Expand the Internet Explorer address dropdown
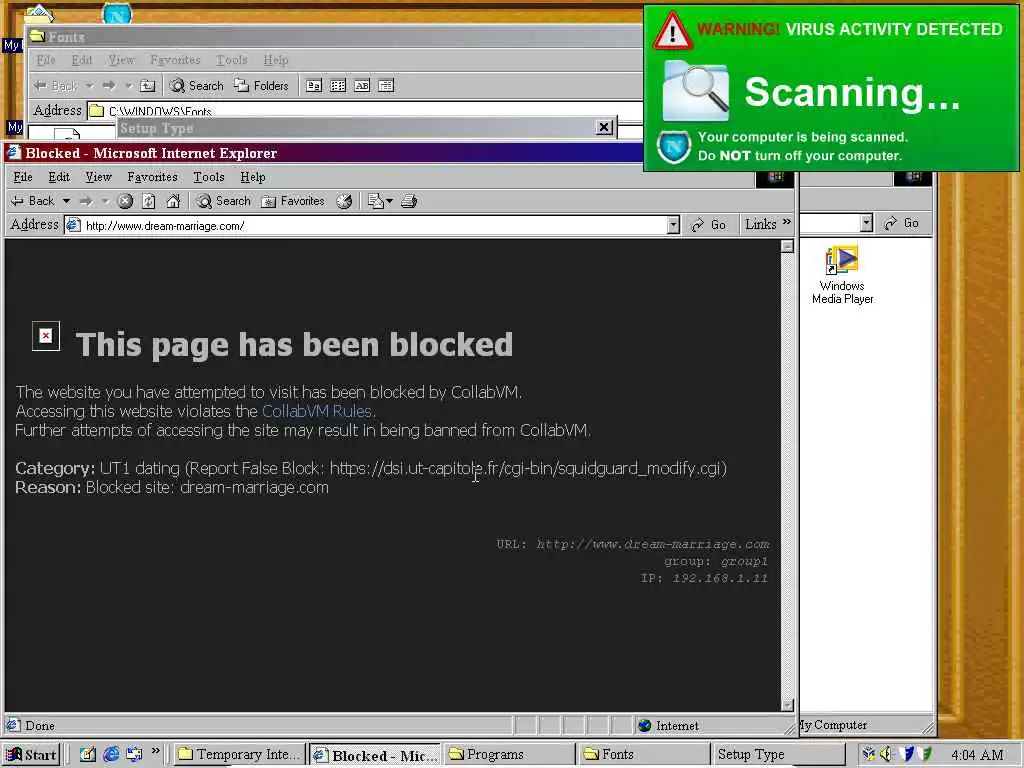This screenshot has width=1024, height=768. [673, 225]
